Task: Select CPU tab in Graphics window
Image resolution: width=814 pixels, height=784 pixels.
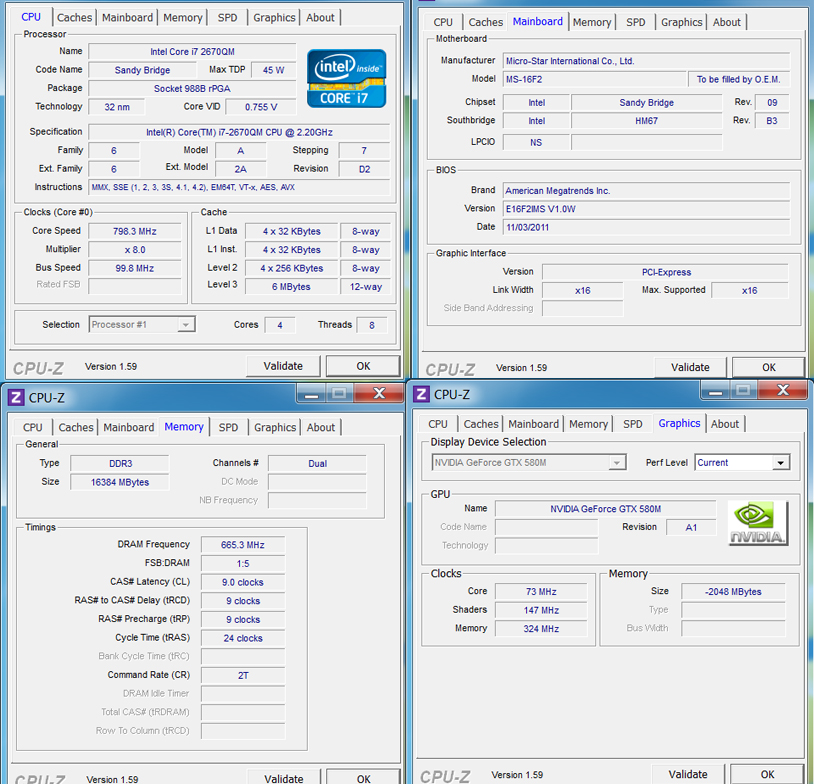Action: [438, 424]
